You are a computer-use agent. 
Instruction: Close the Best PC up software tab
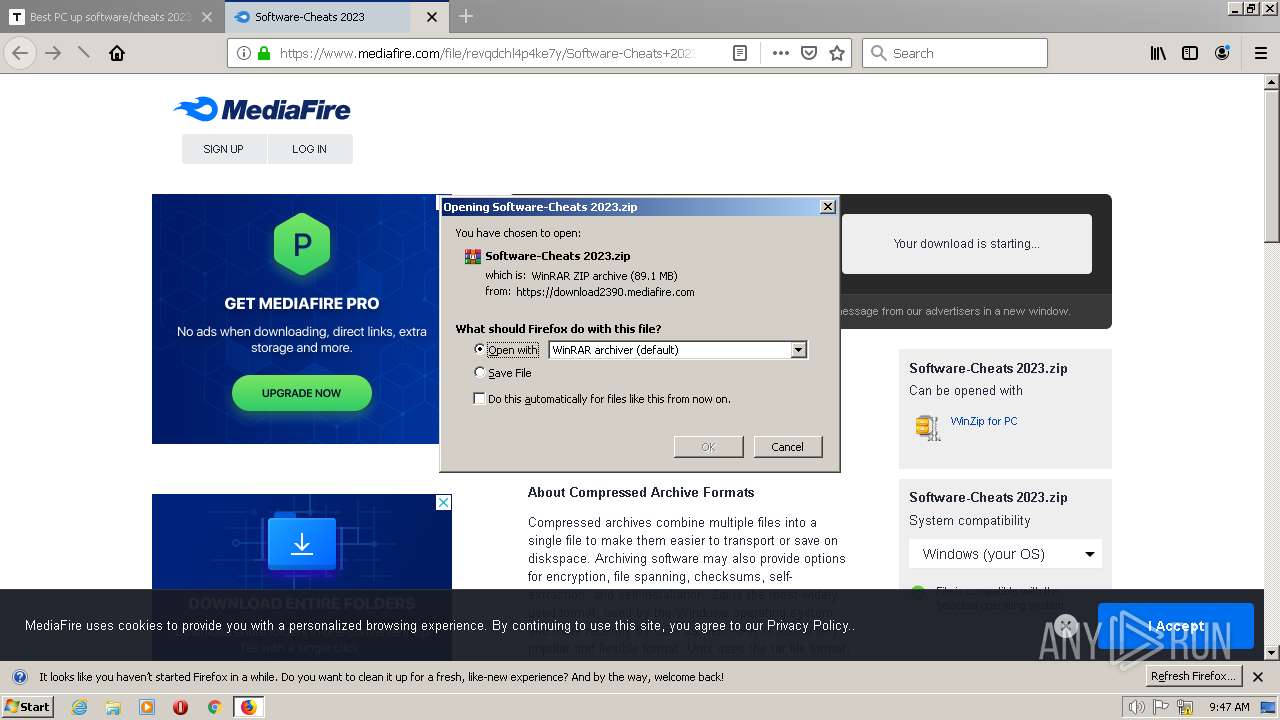(x=207, y=17)
